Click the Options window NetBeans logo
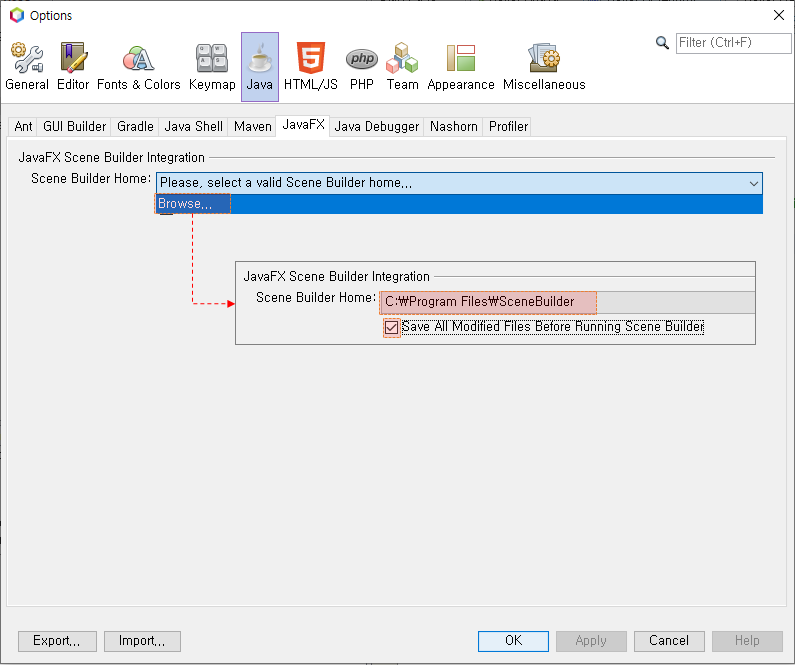Viewport: 795px width, 665px height. pyautogui.click(x=17, y=15)
